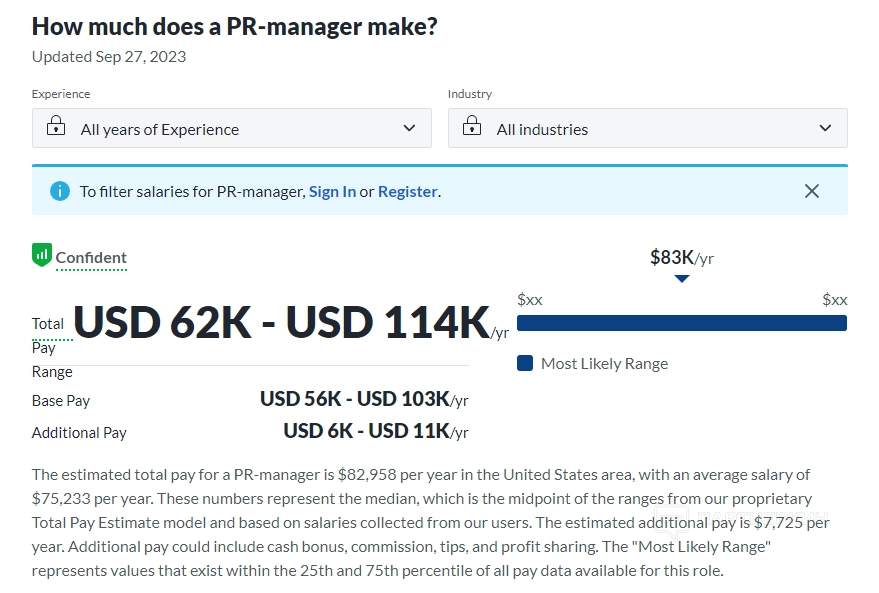Screen dimensions: 879x593
Task: Dismiss the sign-in filter banner
Action: (812, 191)
